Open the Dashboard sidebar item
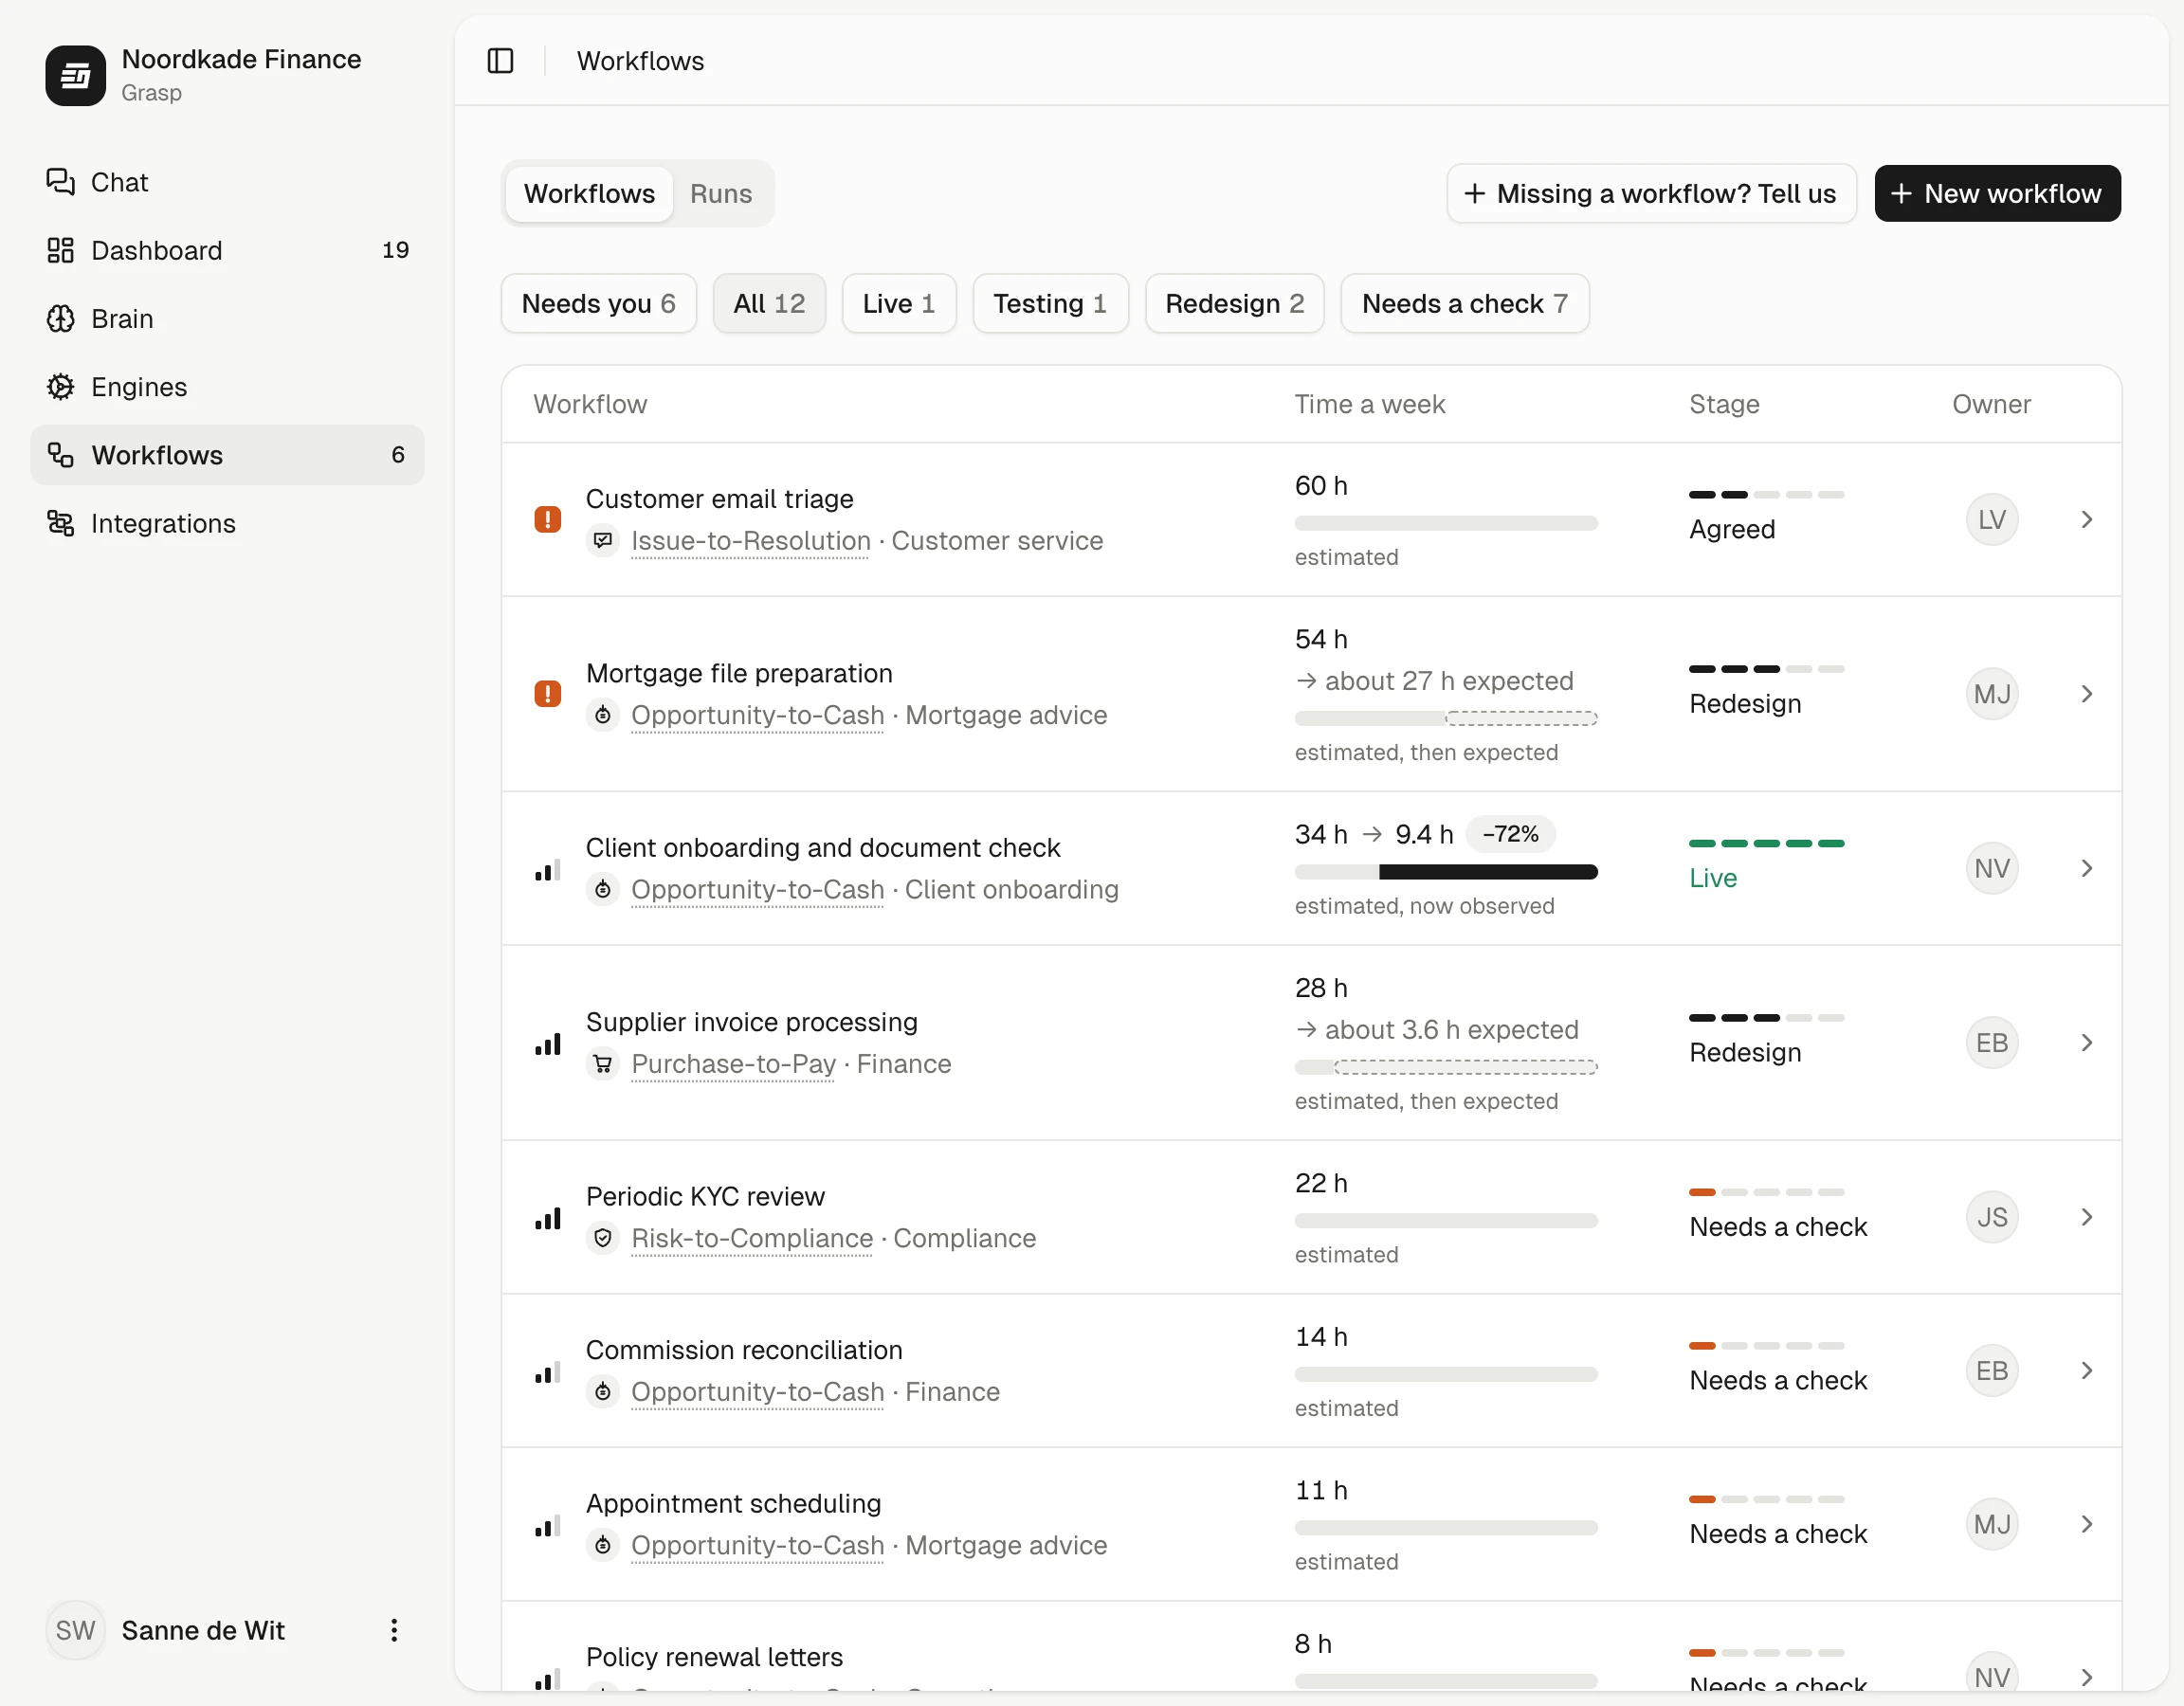The width and height of the screenshot is (2184, 1706). [x=227, y=250]
